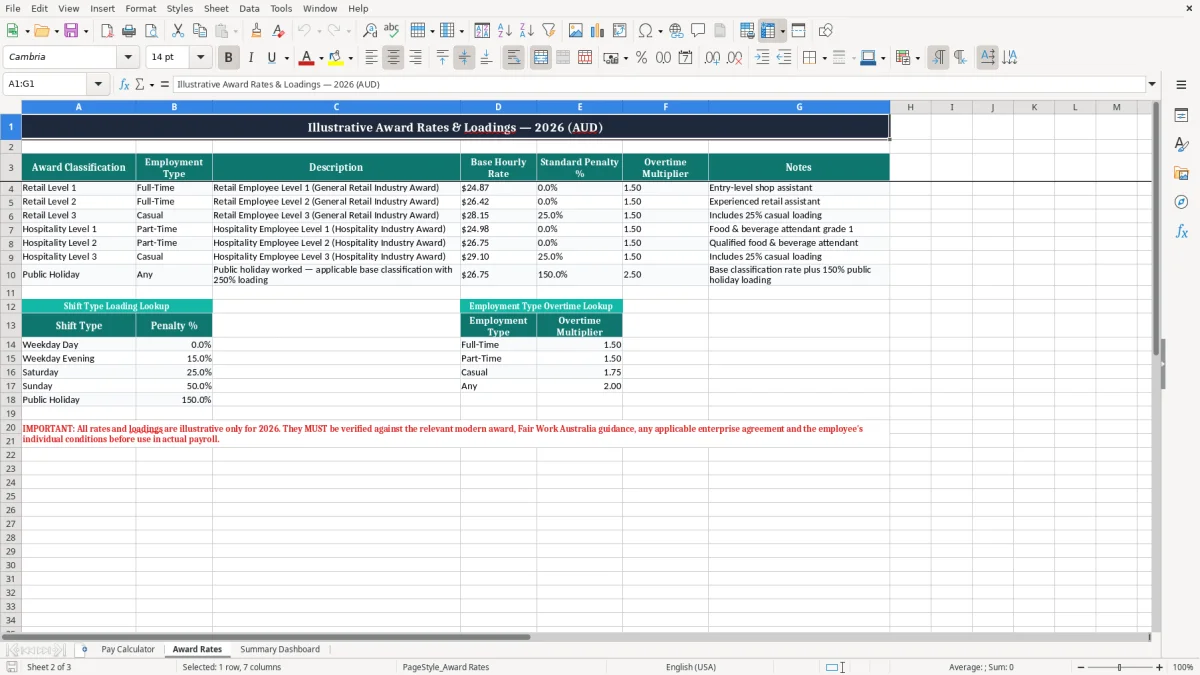The image size is (1200, 675).
Task: Click zoom out minus button
Action: click(x=1081, y=667)
